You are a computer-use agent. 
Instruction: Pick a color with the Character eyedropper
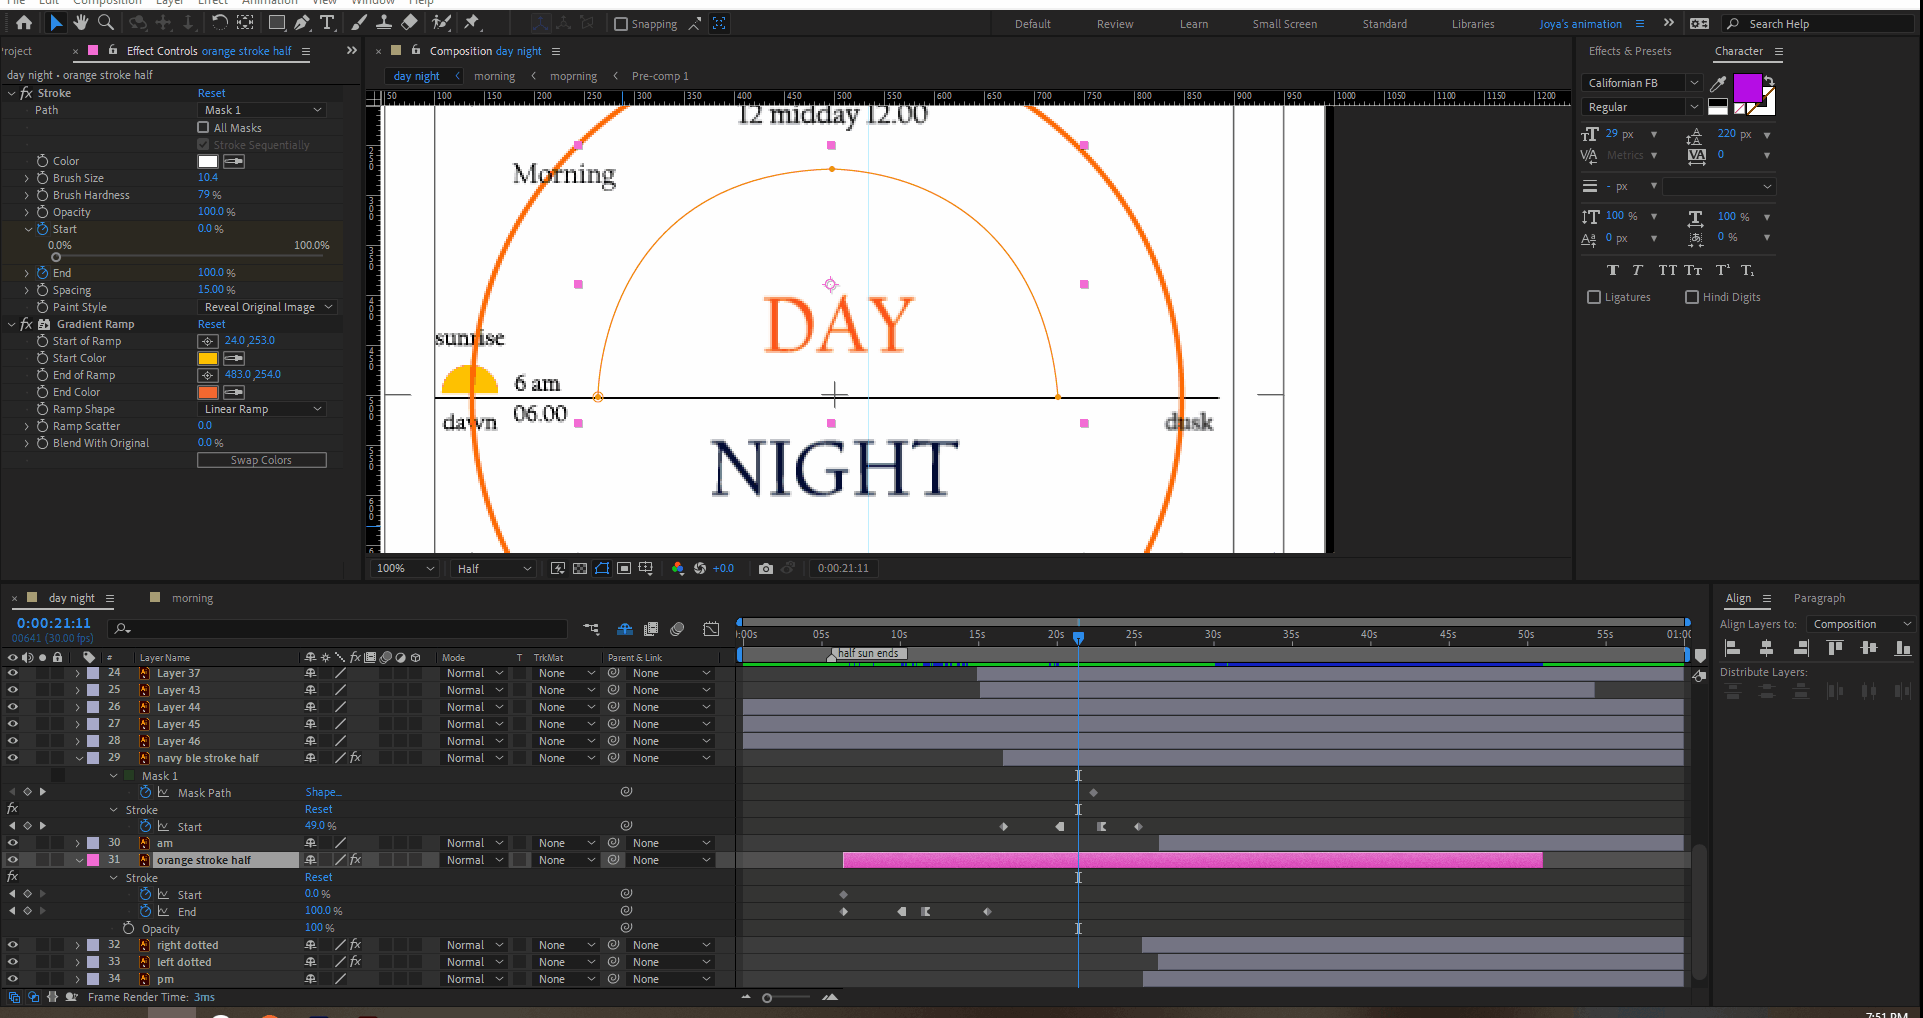[x=1718, y=83]
